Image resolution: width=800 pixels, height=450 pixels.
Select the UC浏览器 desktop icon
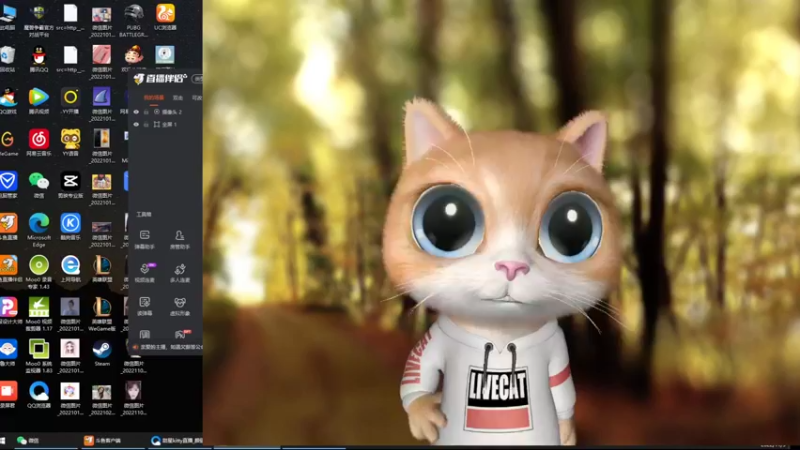[x=165, y=17]
